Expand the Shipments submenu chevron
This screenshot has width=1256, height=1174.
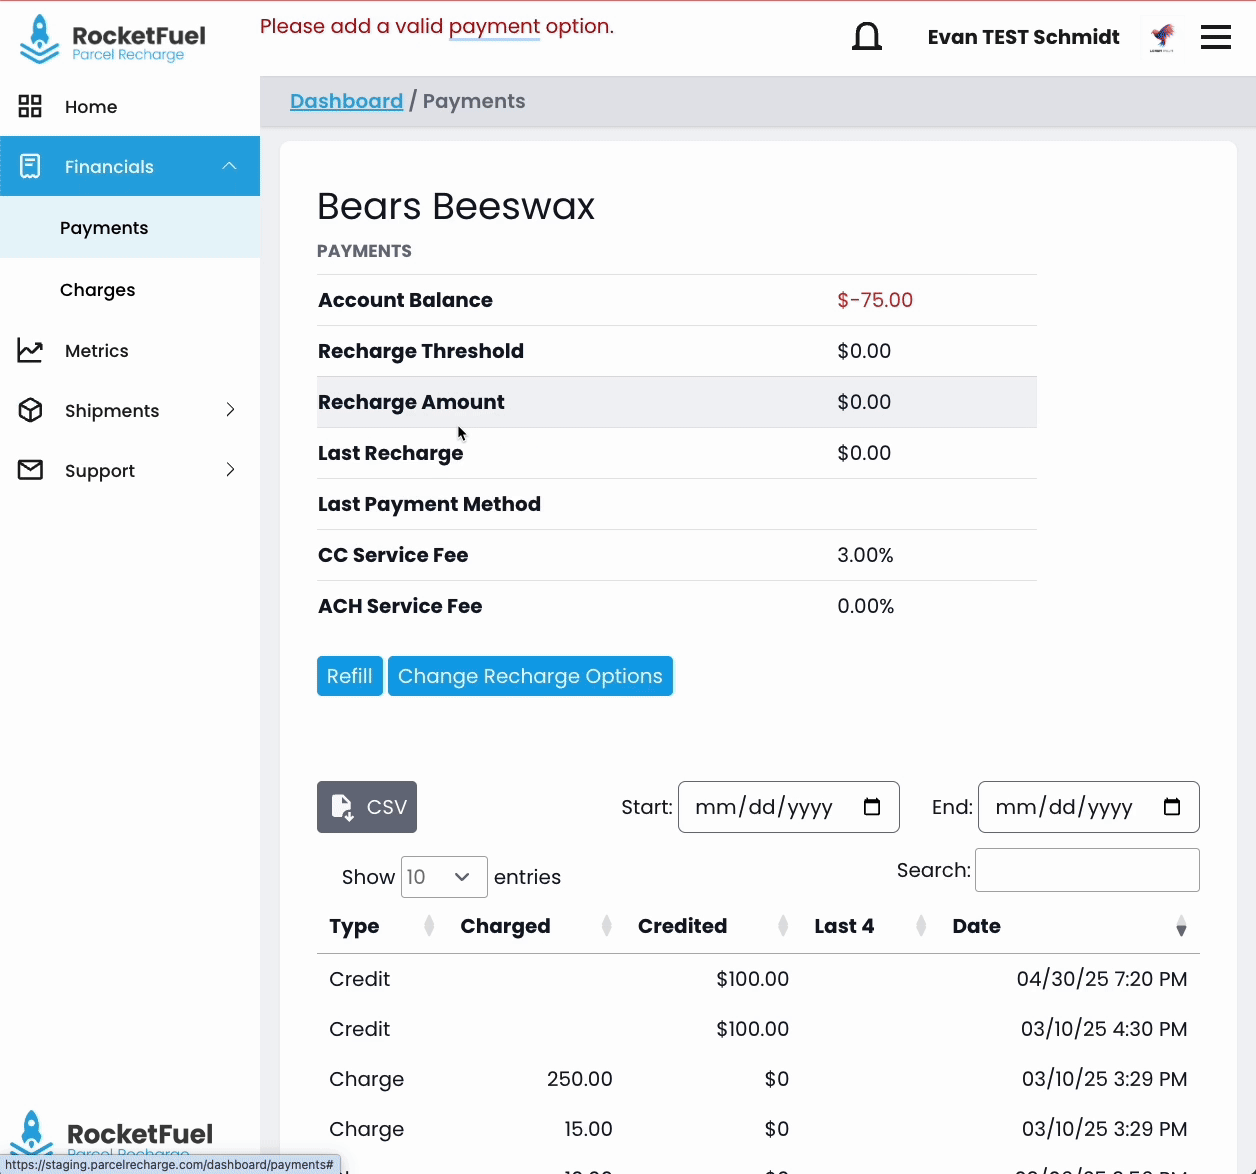pyautogui.click(x=230, y=410)
